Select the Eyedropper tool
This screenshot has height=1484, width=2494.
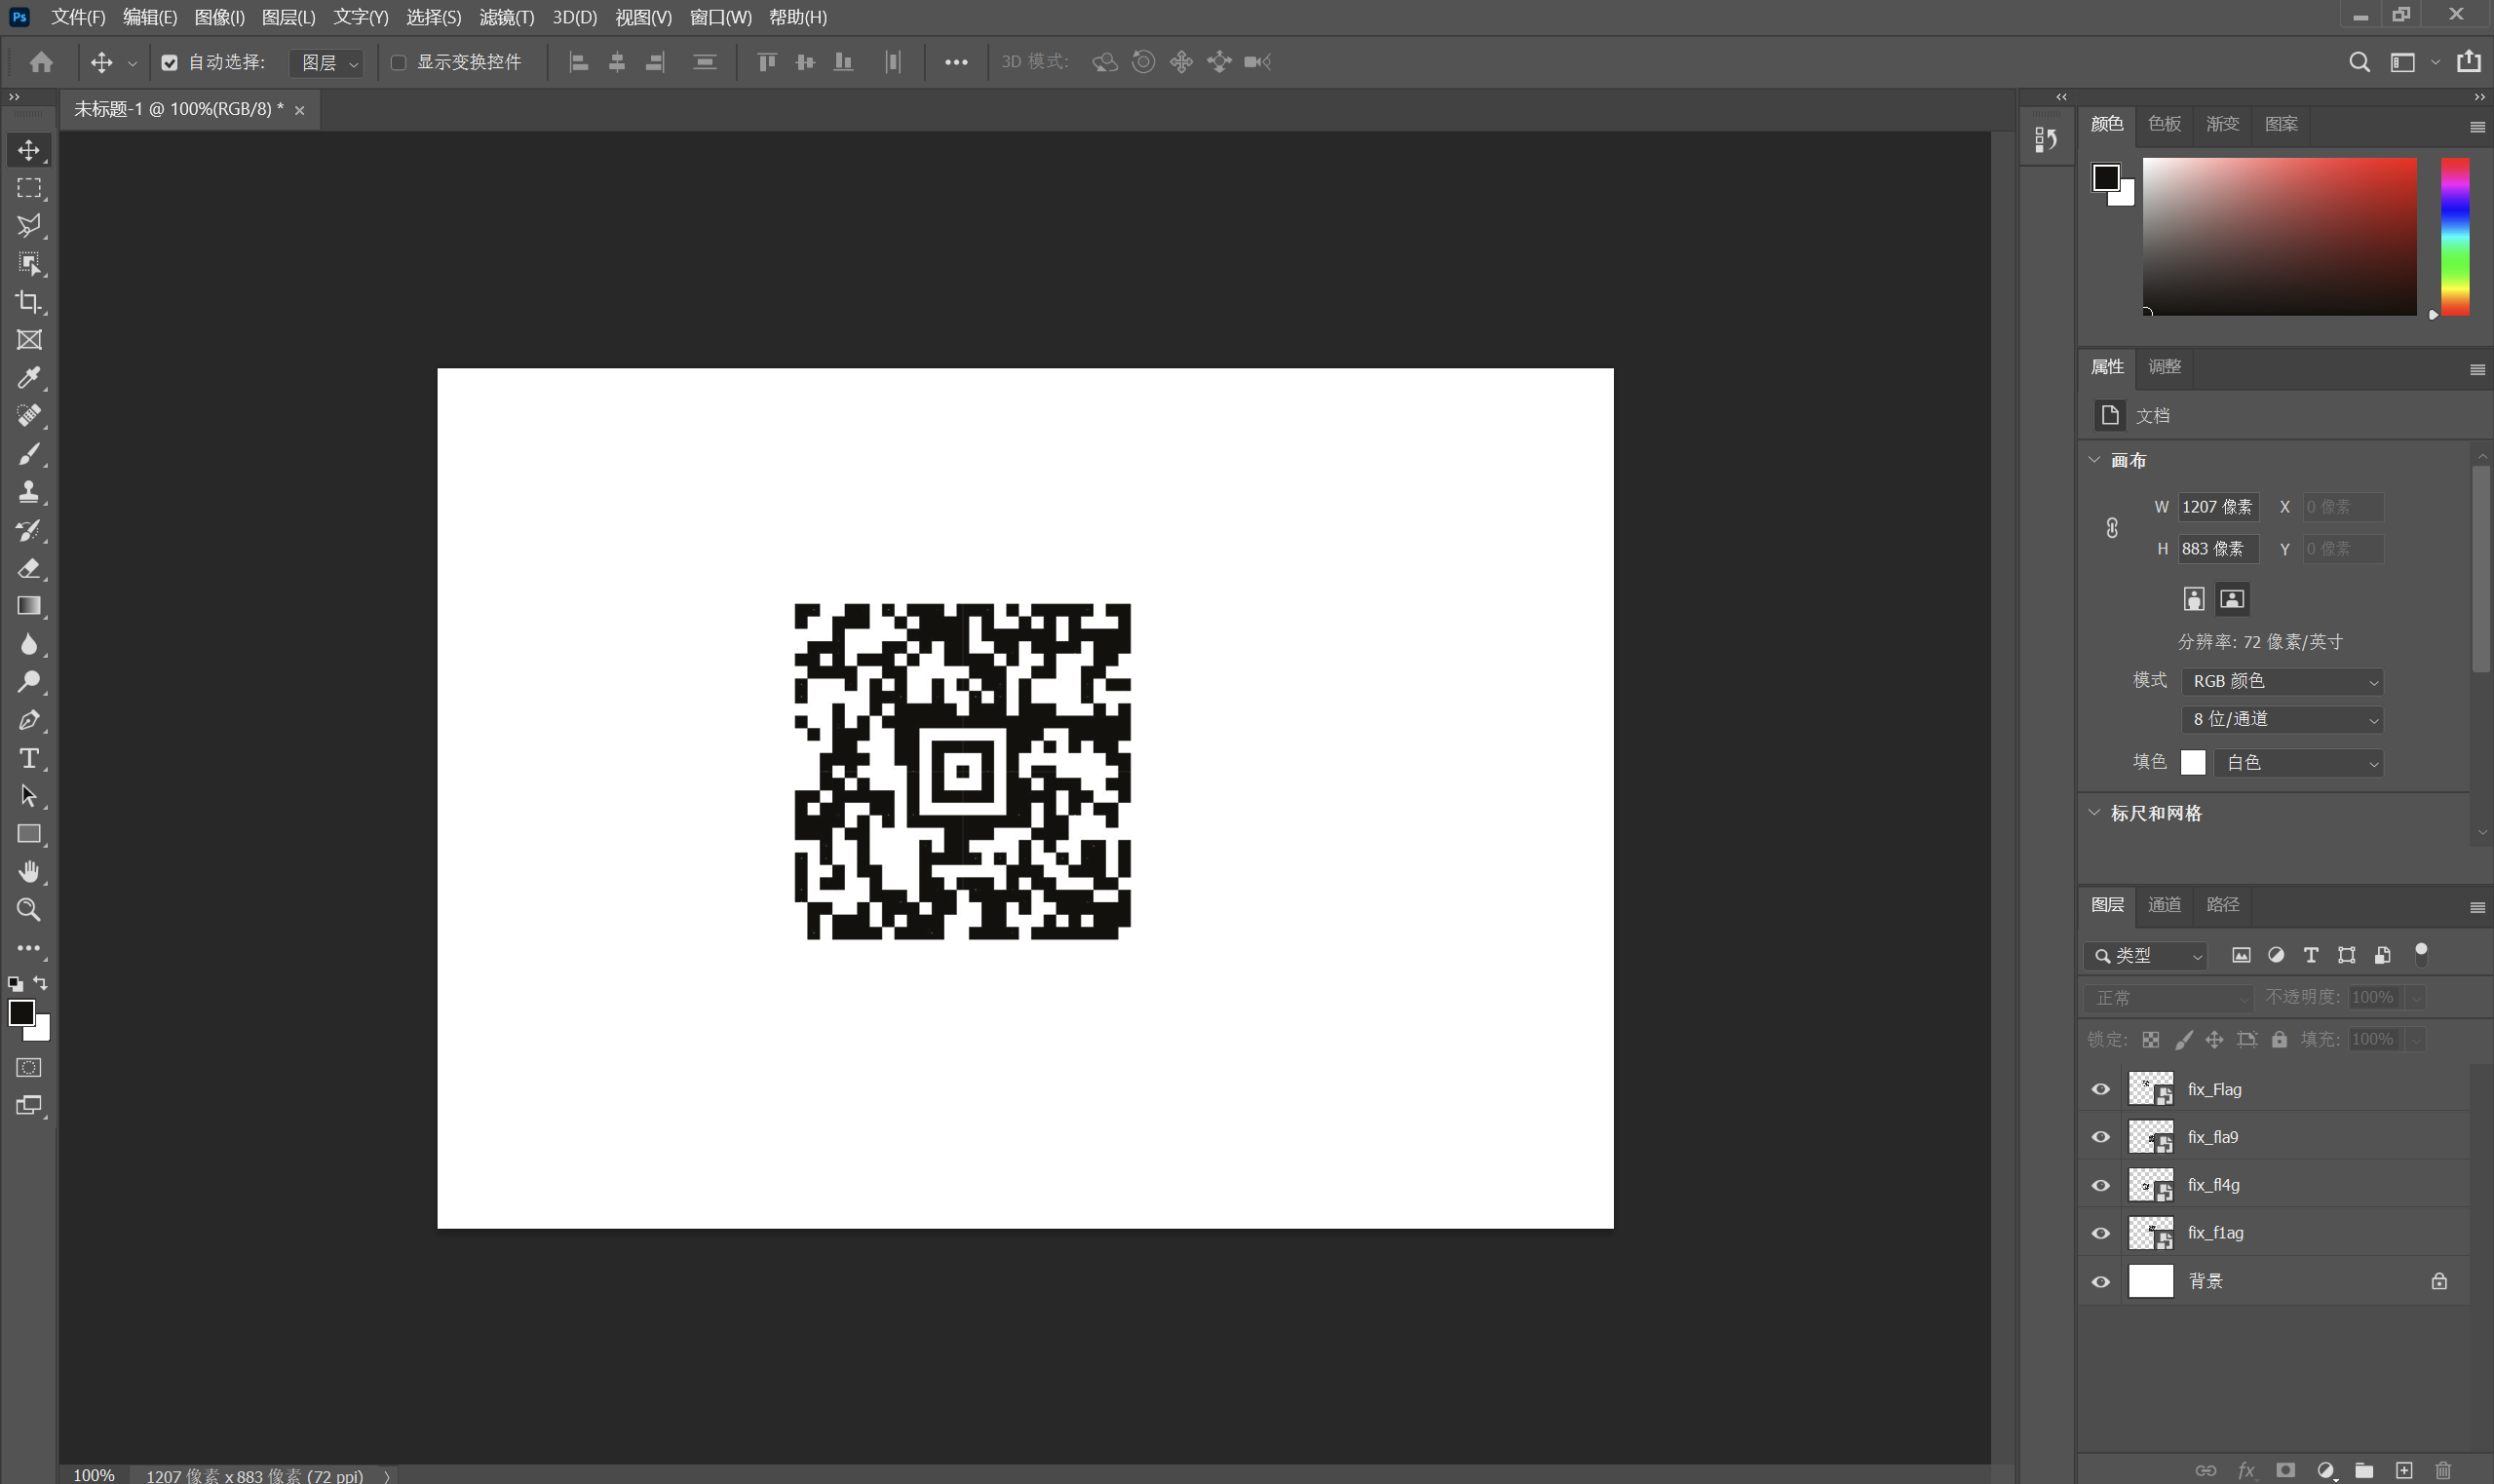point(28,378)
